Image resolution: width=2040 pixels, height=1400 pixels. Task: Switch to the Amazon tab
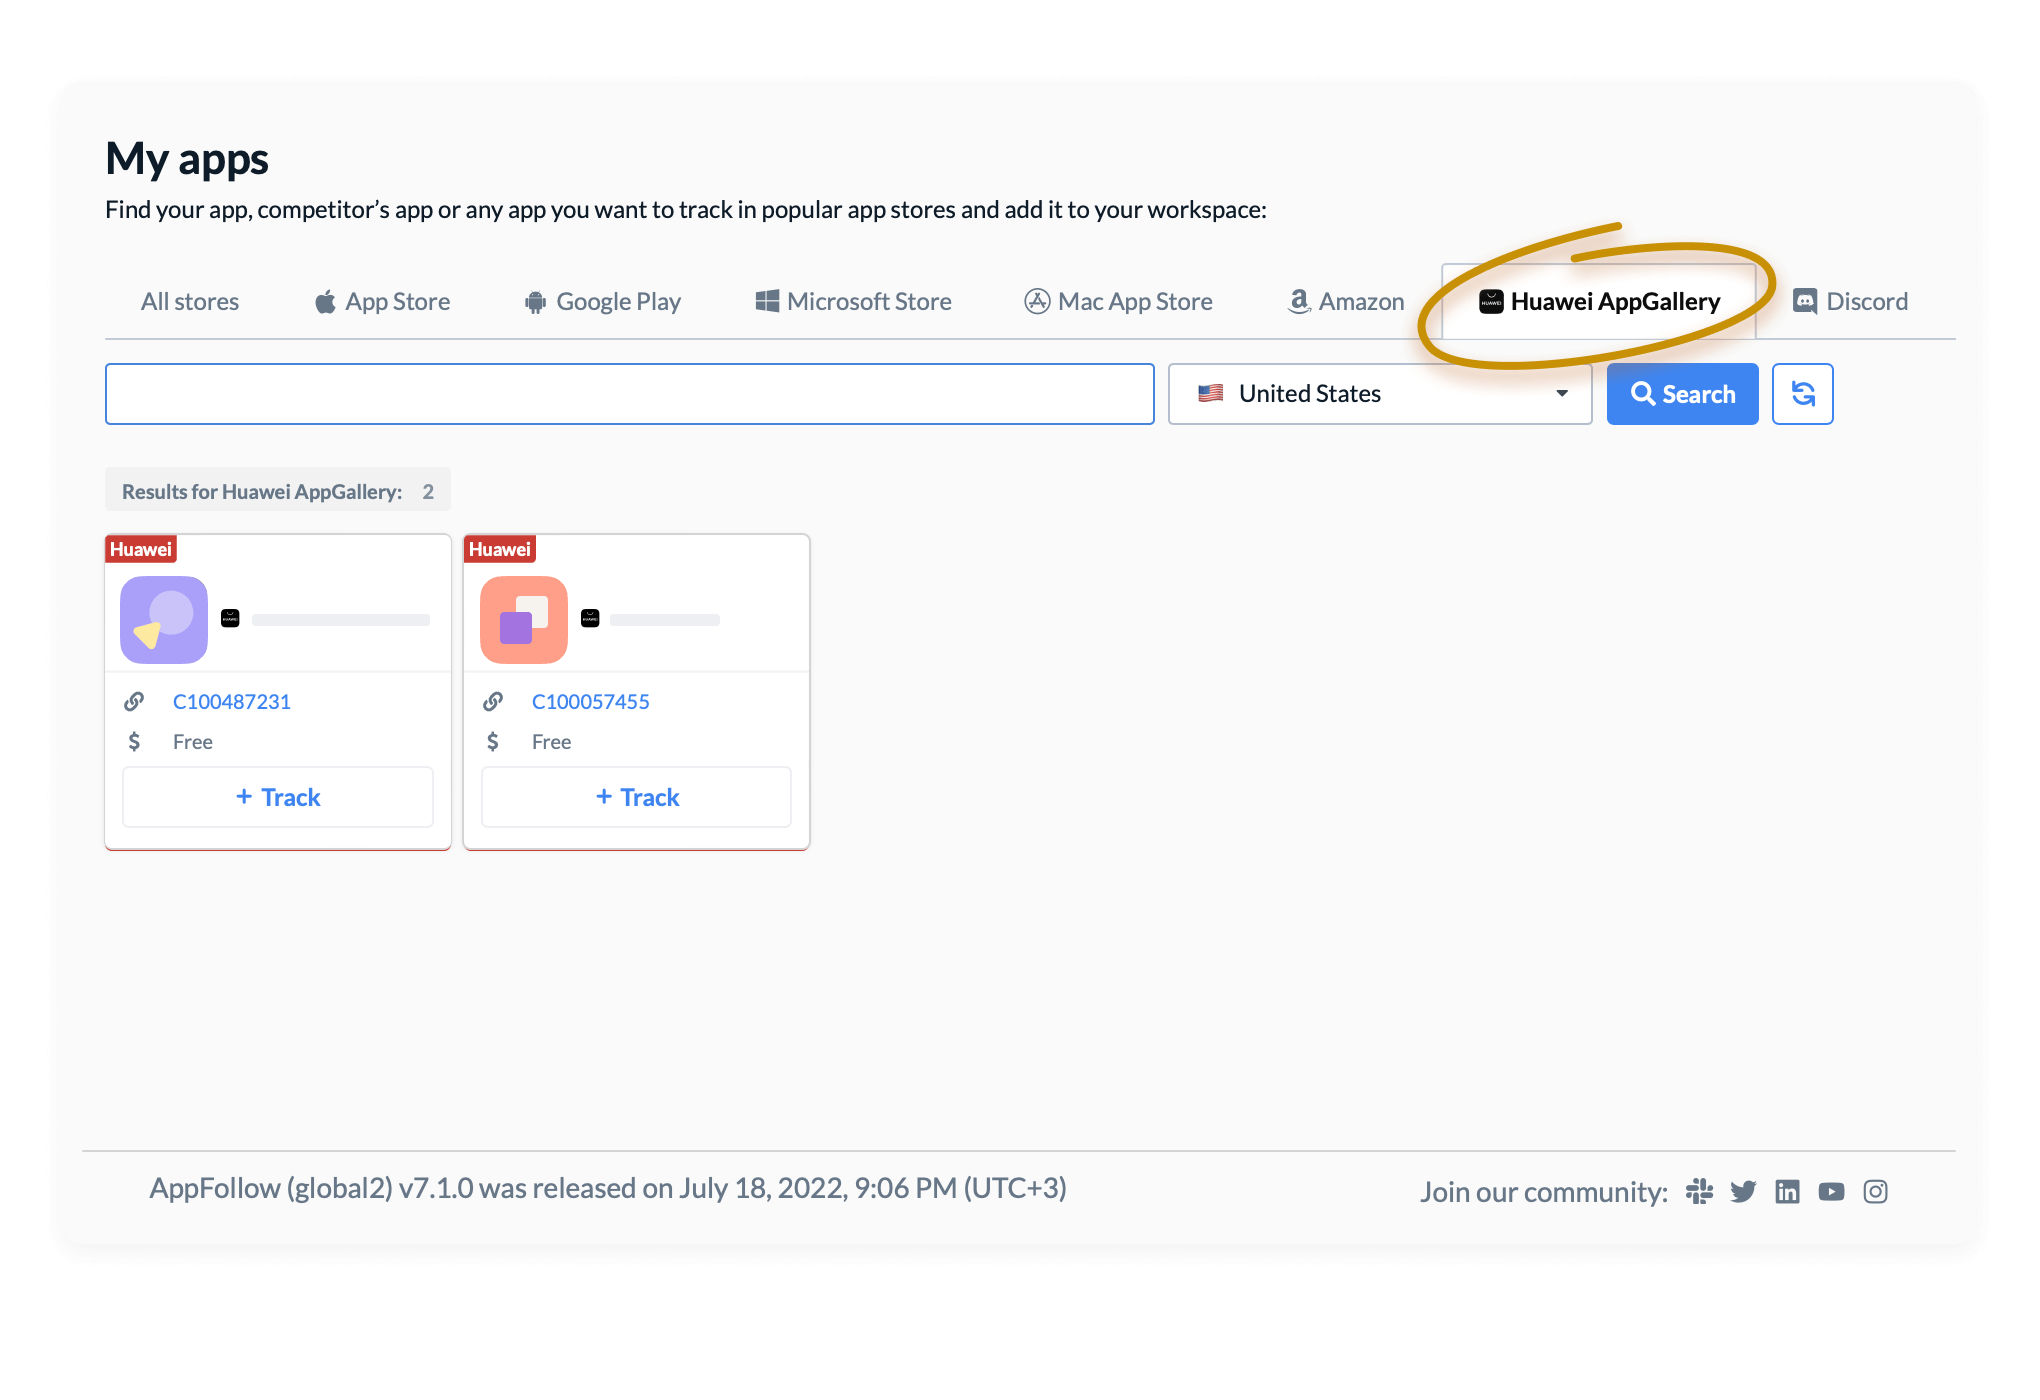(1346, 301)
